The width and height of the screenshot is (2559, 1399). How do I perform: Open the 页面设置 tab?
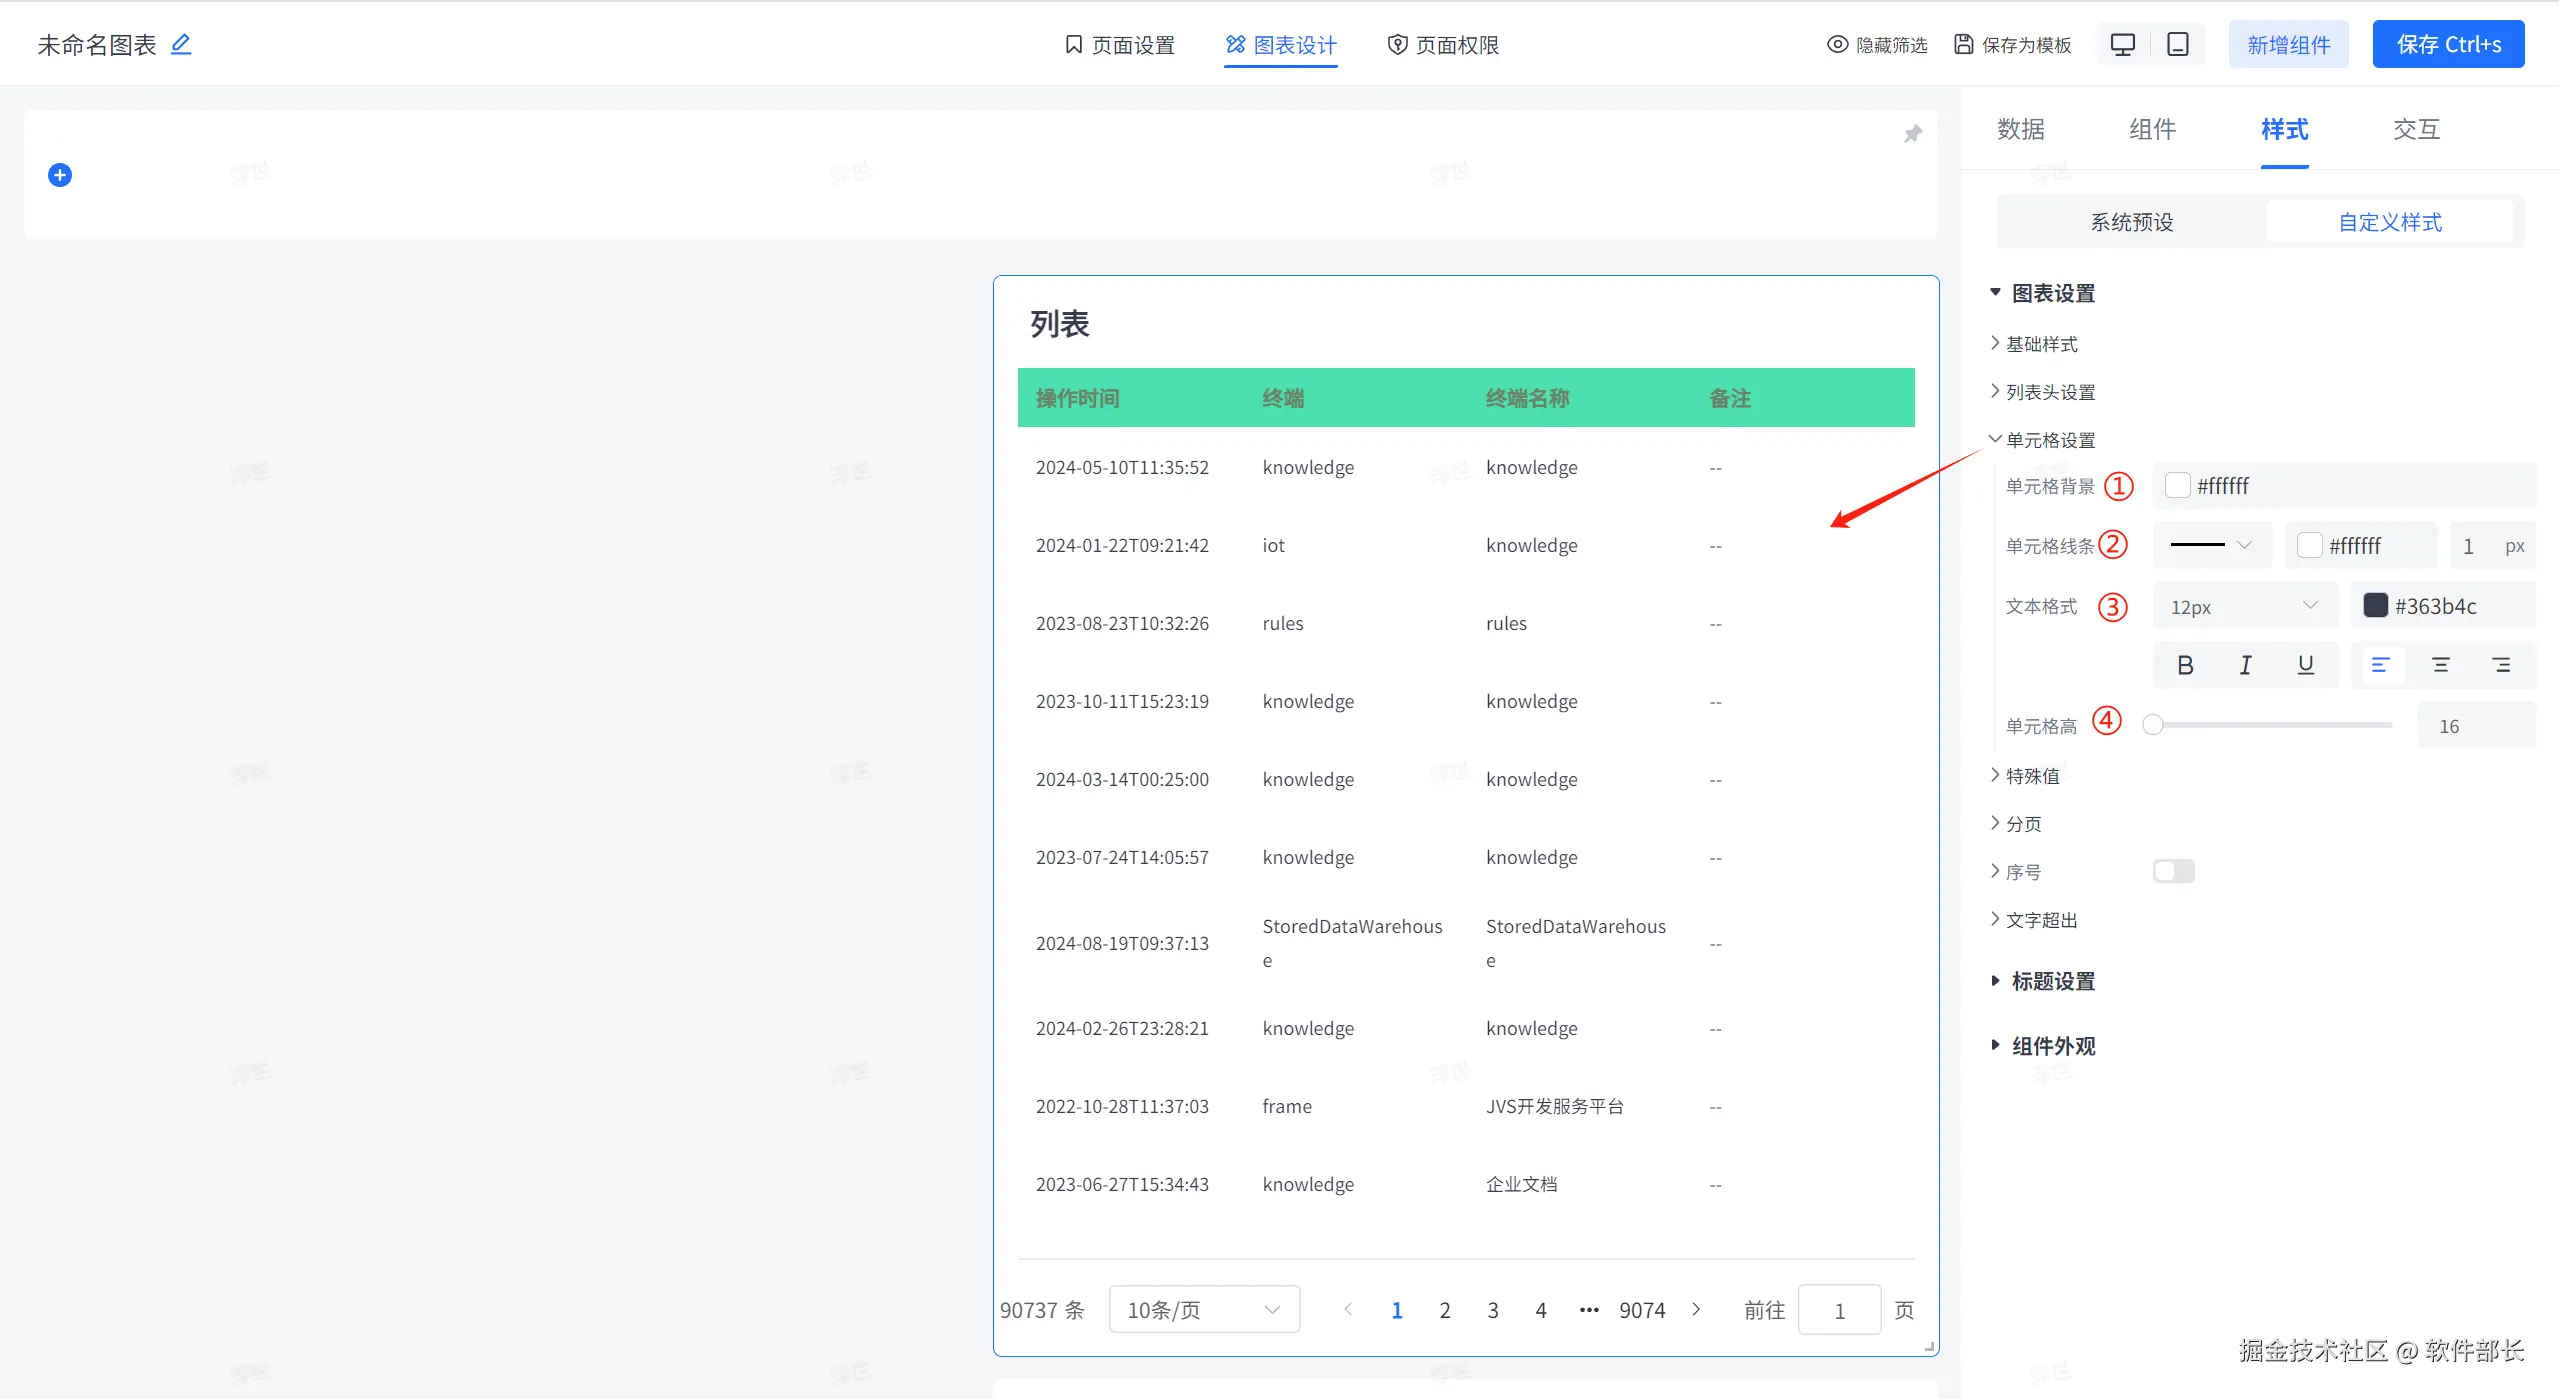[1119, 45]
